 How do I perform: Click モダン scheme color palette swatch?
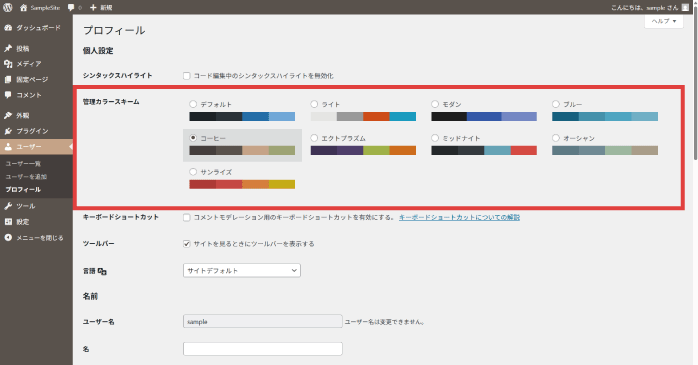pyautogui.click(x=484, y=117)
